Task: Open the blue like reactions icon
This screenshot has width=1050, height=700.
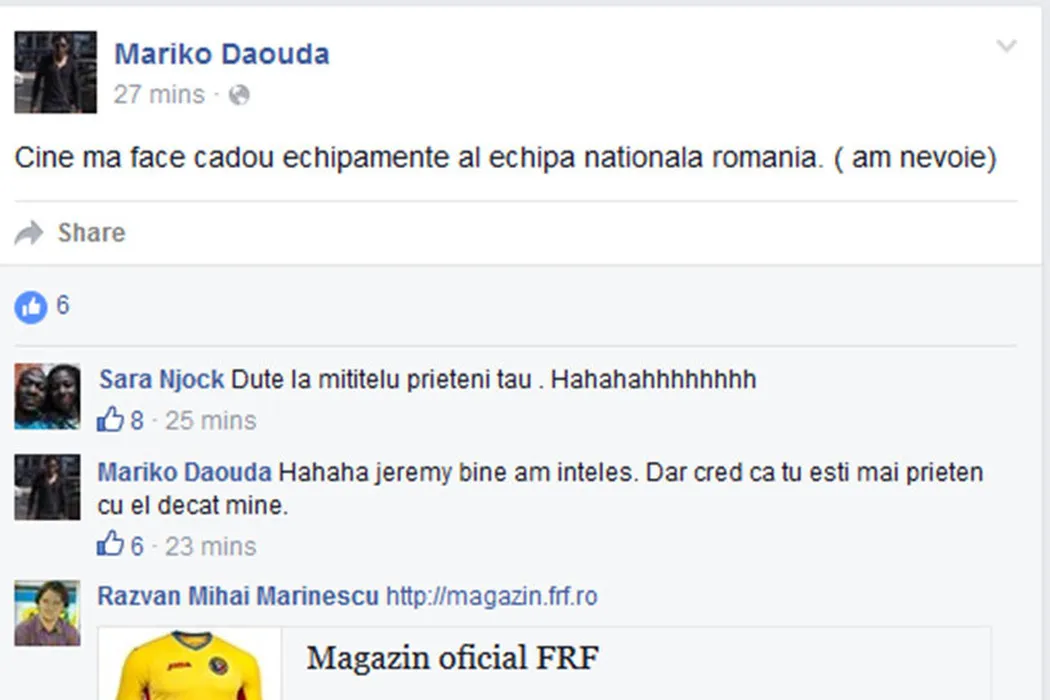Action: [31, 307]
